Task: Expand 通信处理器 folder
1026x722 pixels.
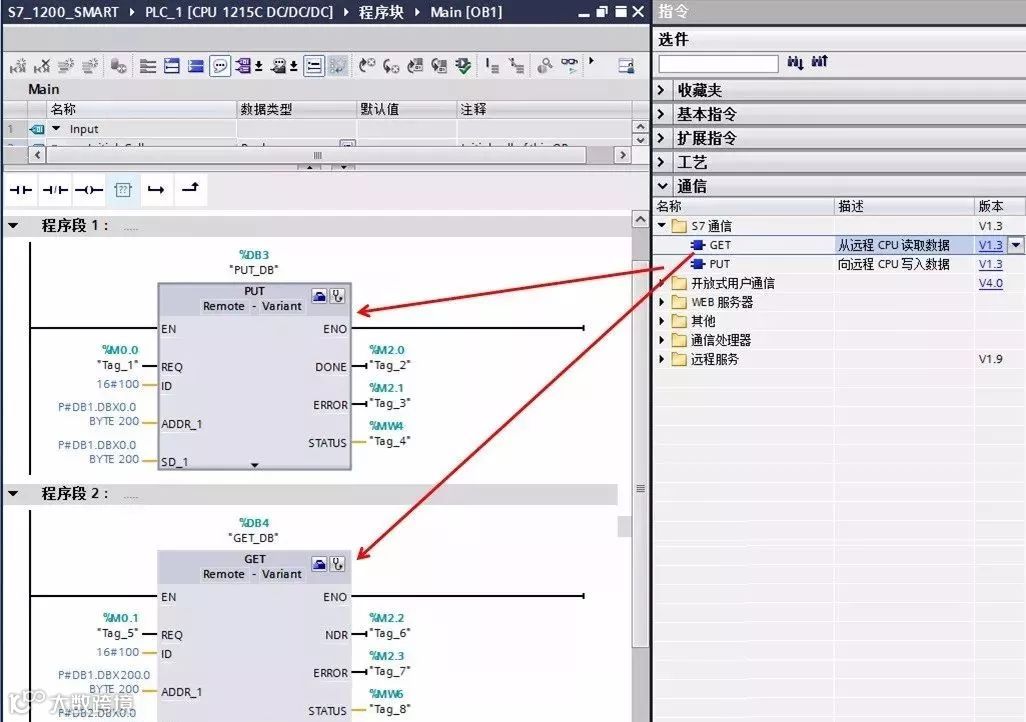Action: 662,340
